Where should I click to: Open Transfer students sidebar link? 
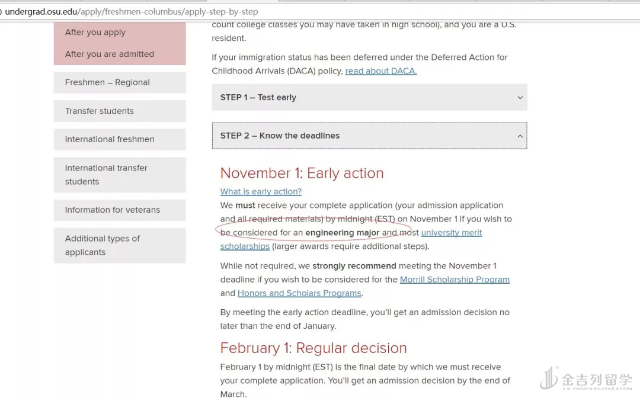[100, 111]
